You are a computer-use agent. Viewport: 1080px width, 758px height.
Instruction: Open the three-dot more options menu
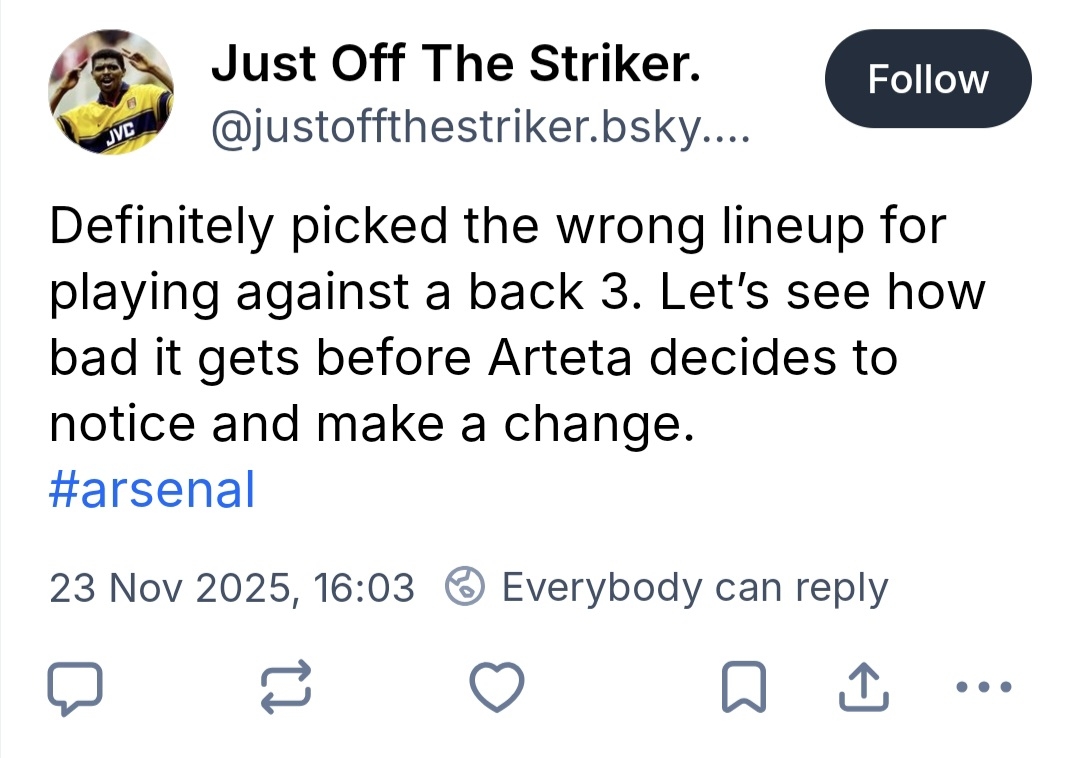click(x=984, y=688)
